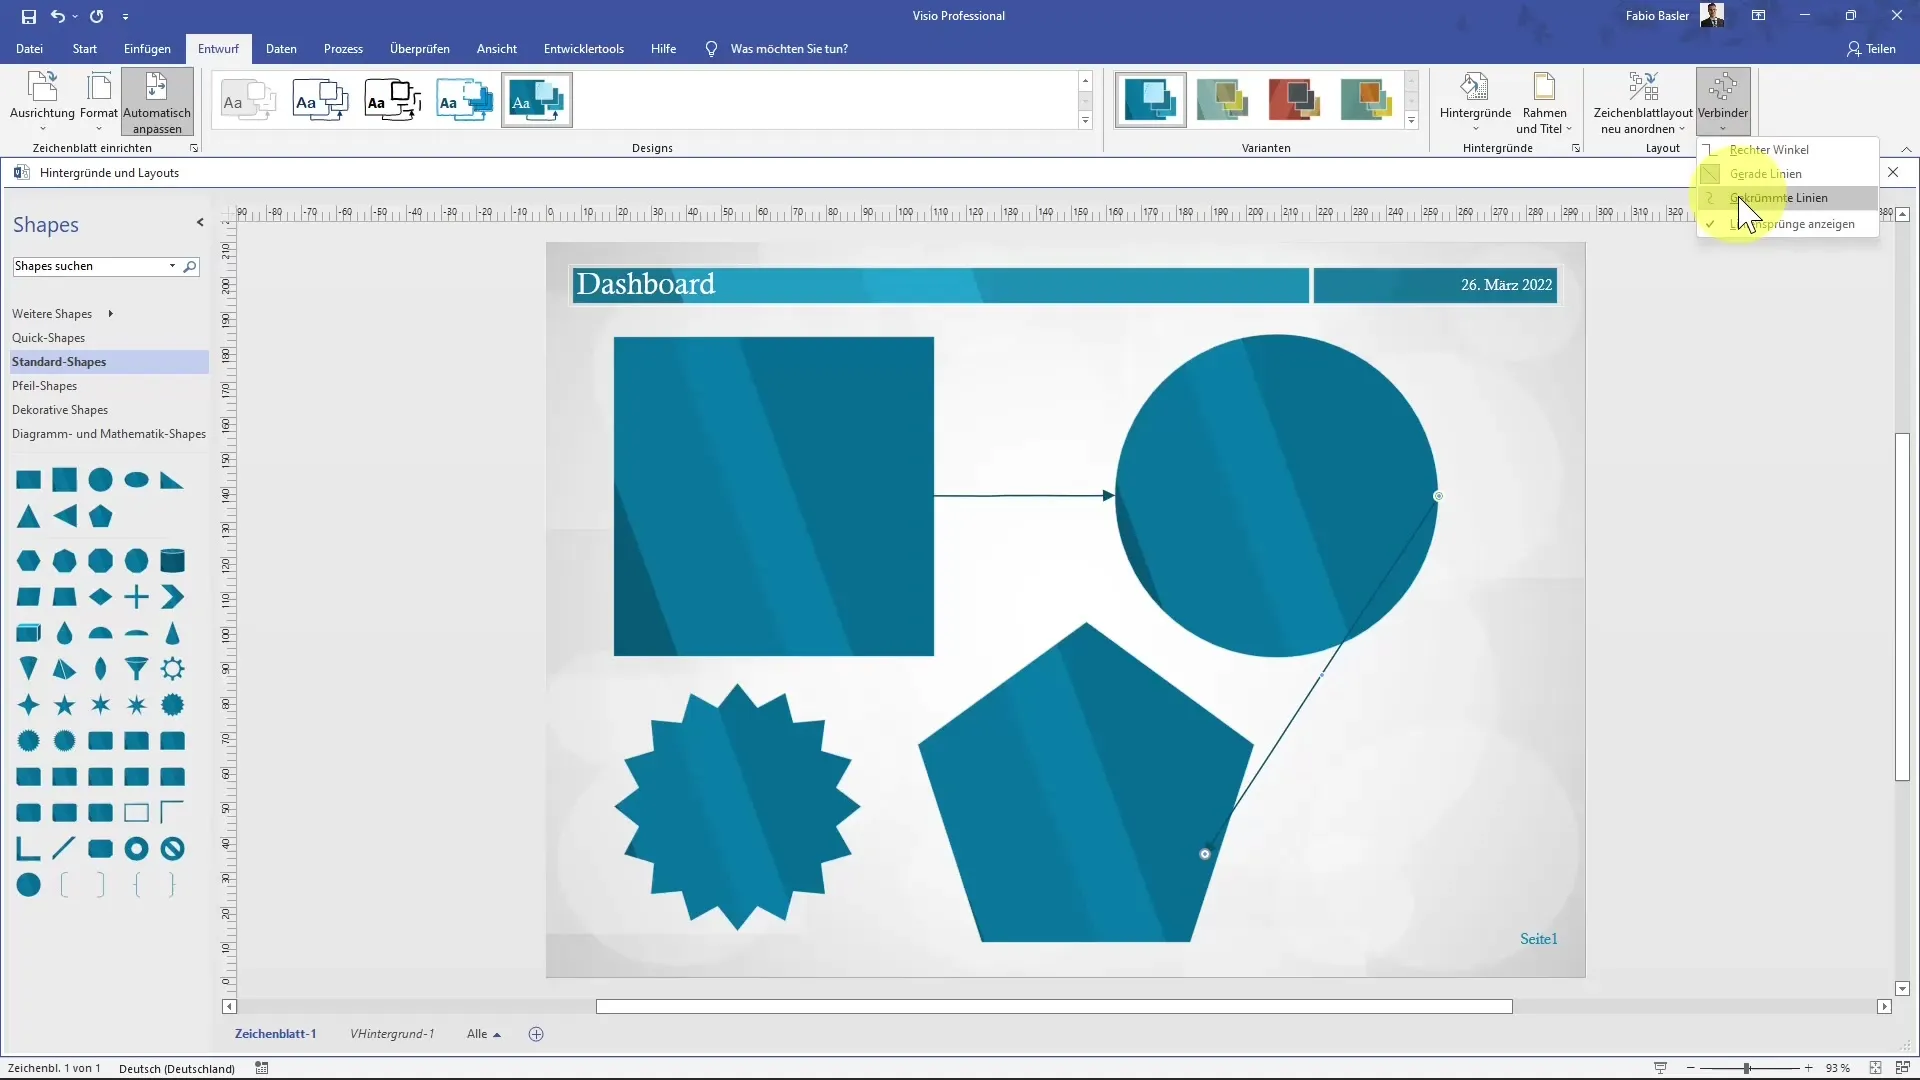Viewport: 1920px width, 1080px height.
Task: Click the Redo icon in quick access
Action: tap(96, 16)
